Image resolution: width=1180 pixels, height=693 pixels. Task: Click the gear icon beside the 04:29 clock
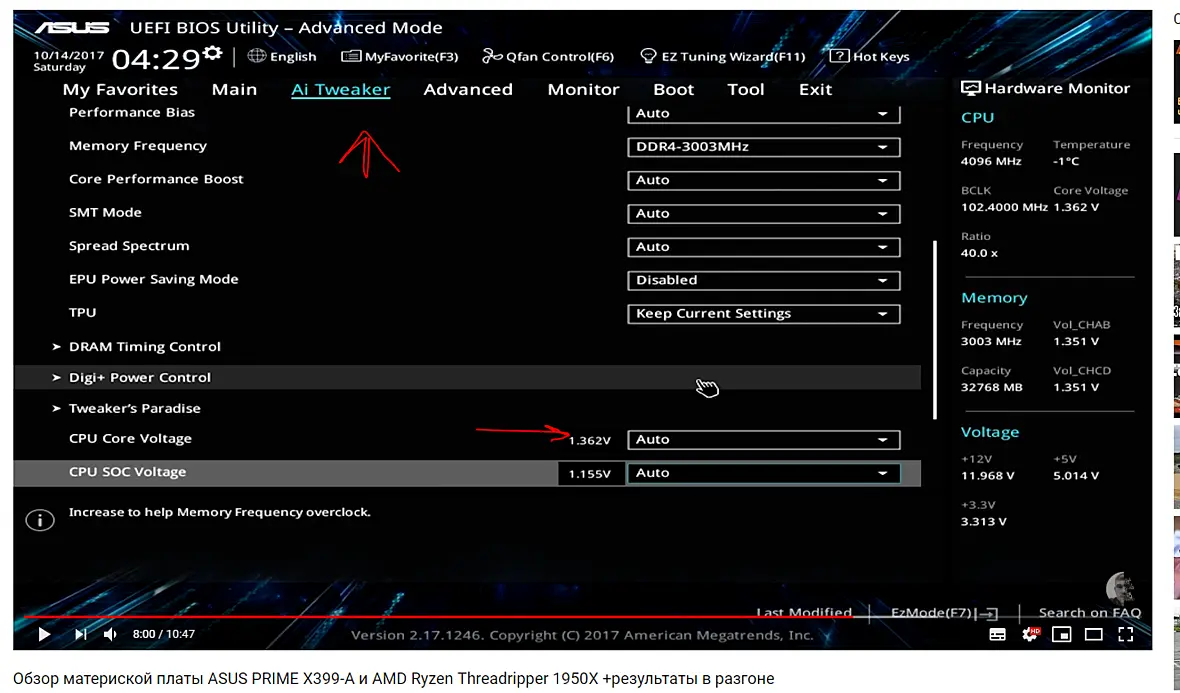[214, 53]
